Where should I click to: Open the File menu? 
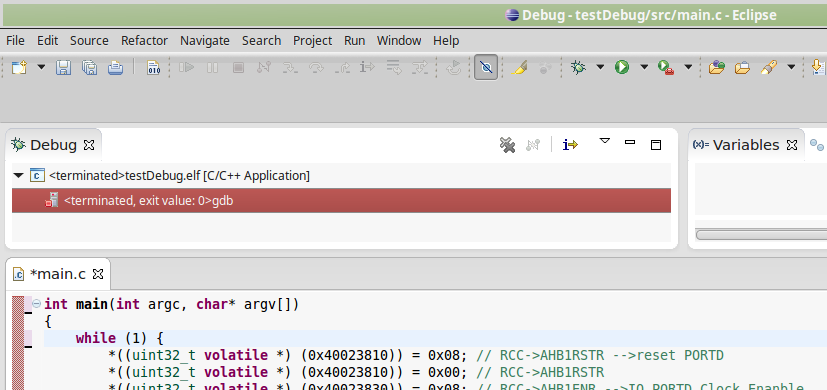tap(15, 41)
